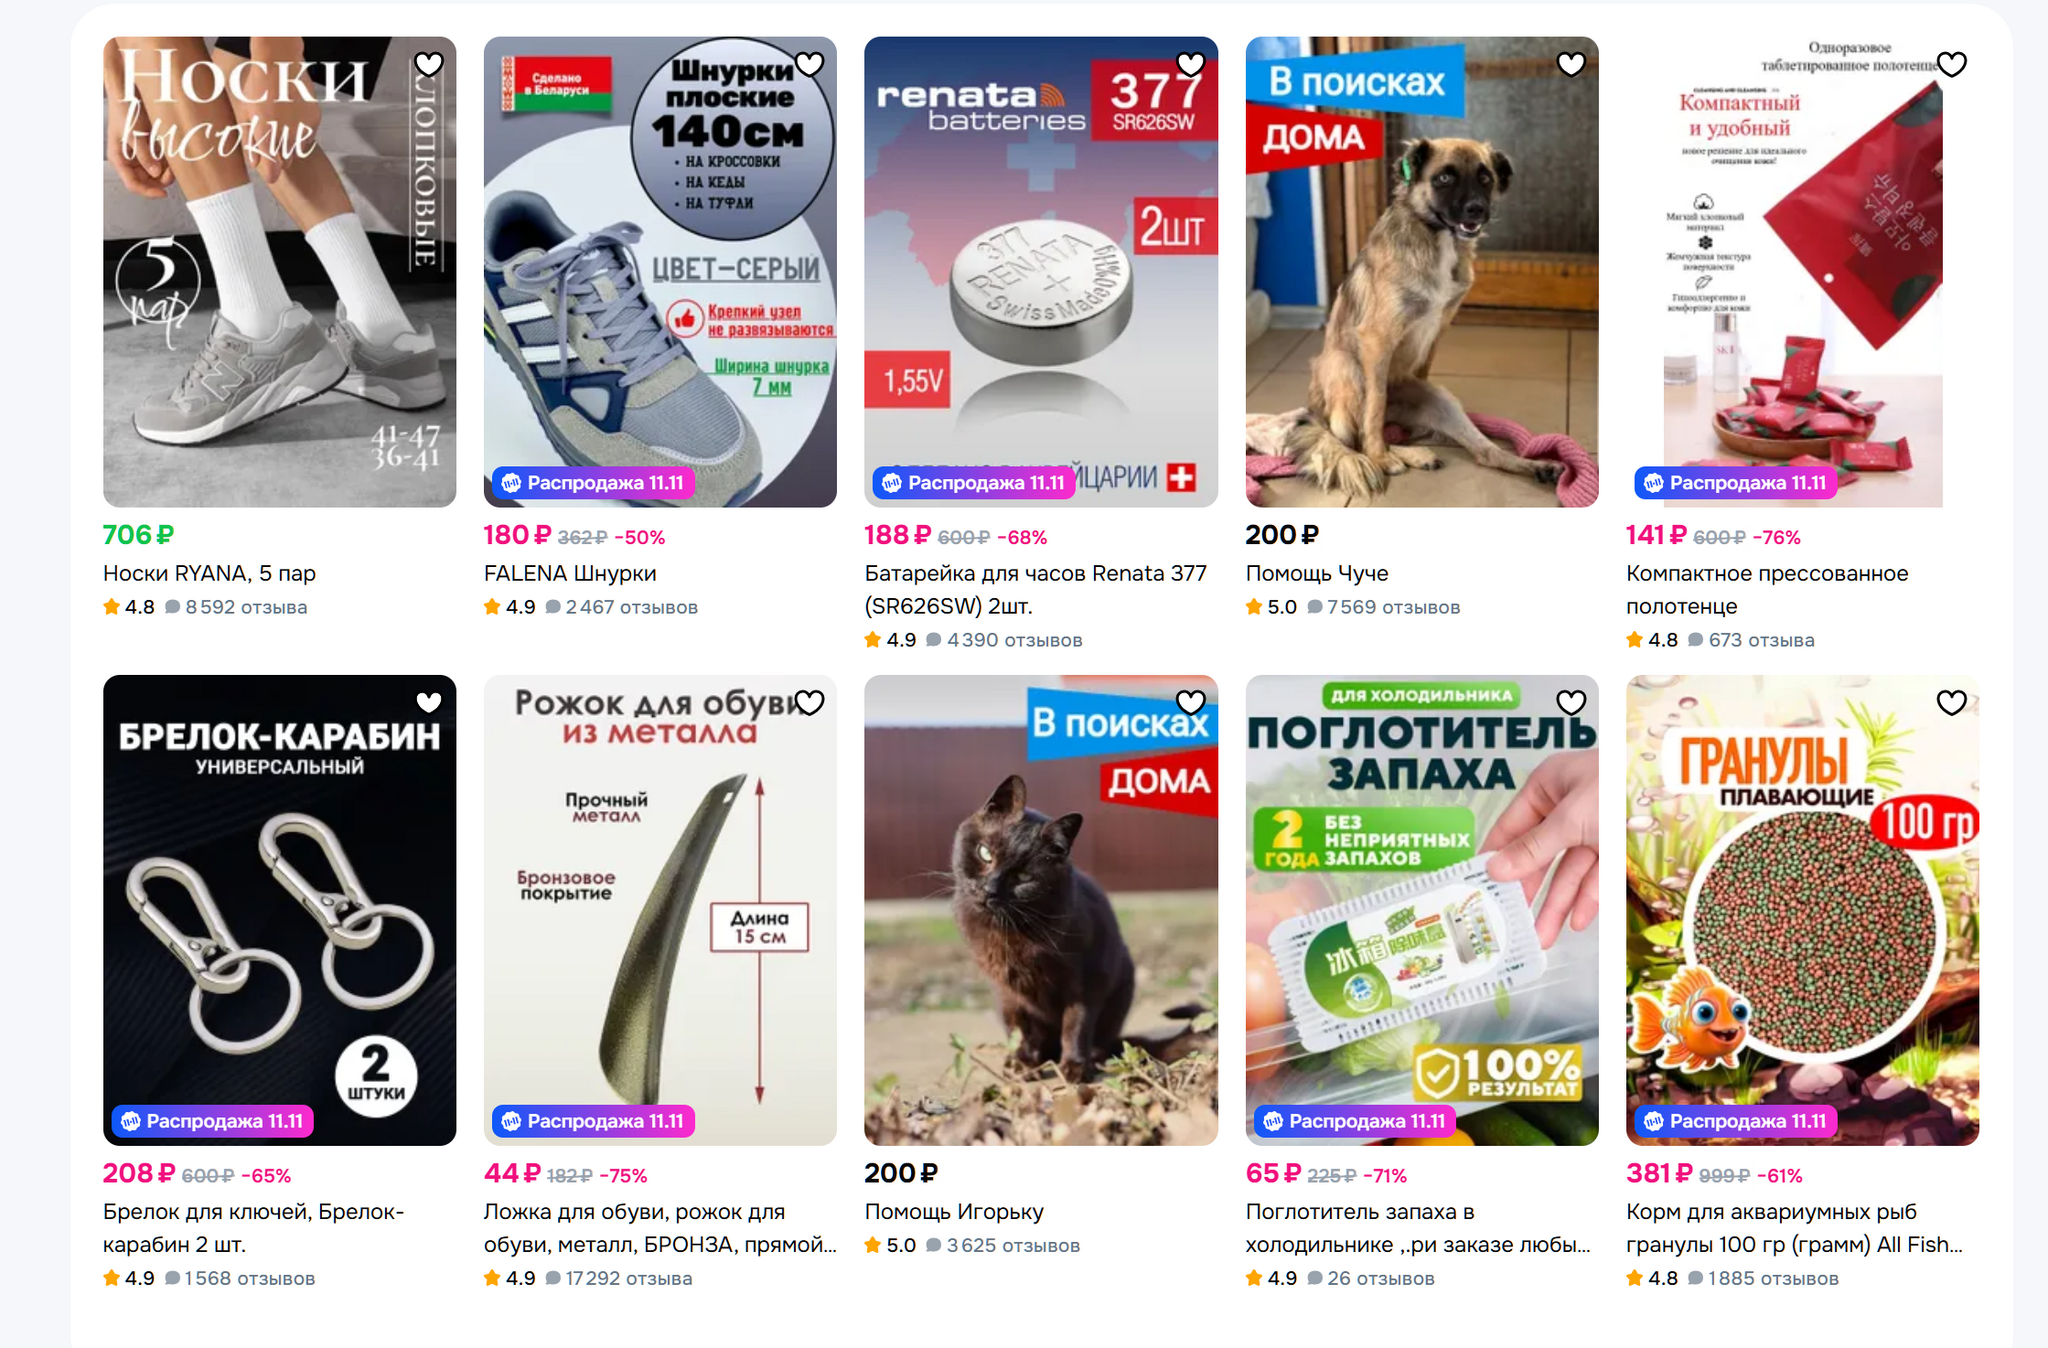Favorite the Носки RYANA socks product
The height and width of the screenshot is (1348, 2048).
tap(428, 64)
